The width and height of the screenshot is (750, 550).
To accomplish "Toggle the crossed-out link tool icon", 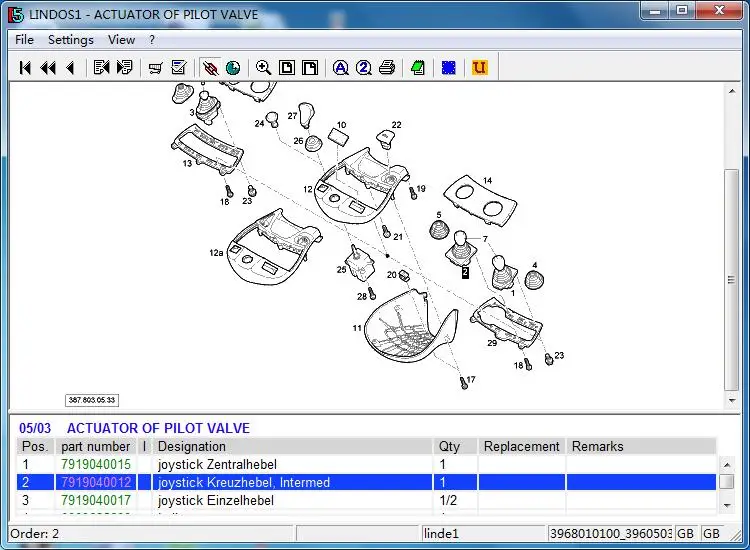I will [x=210, y=68].
